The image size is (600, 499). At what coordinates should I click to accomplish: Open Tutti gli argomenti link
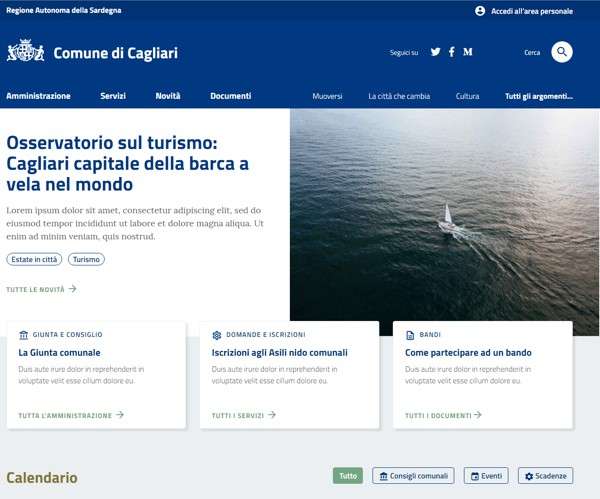click(539, 96)
